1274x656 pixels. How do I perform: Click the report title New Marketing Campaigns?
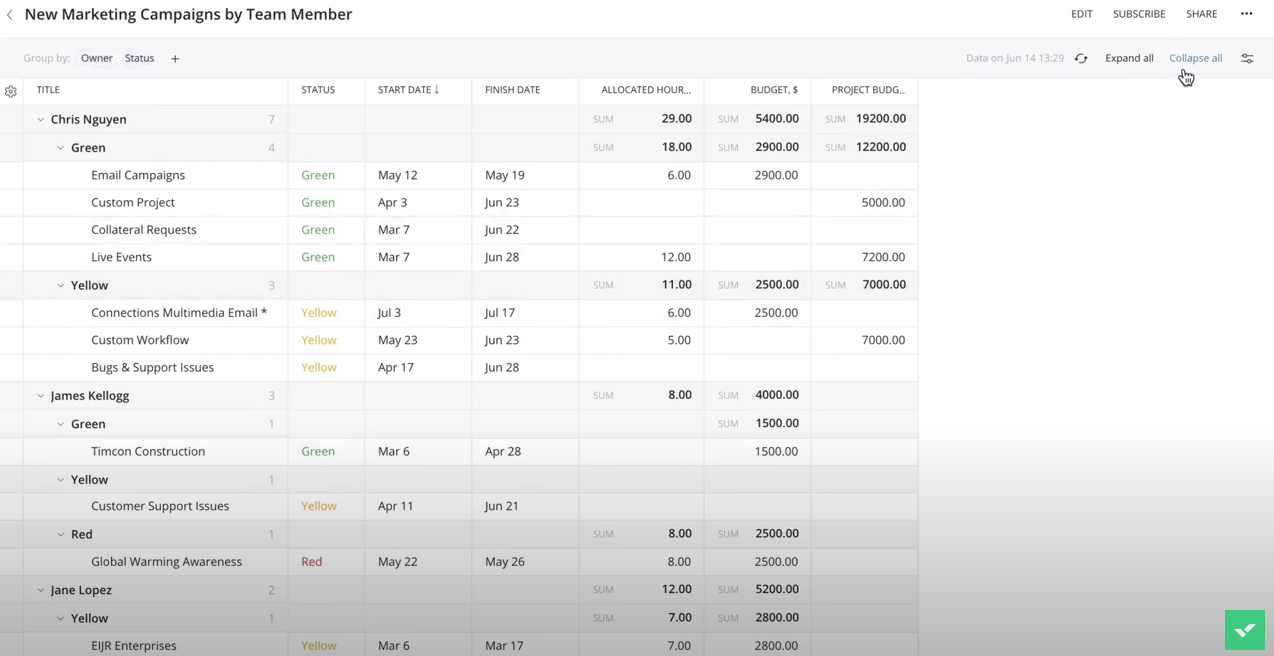click(x=188, y=14)
